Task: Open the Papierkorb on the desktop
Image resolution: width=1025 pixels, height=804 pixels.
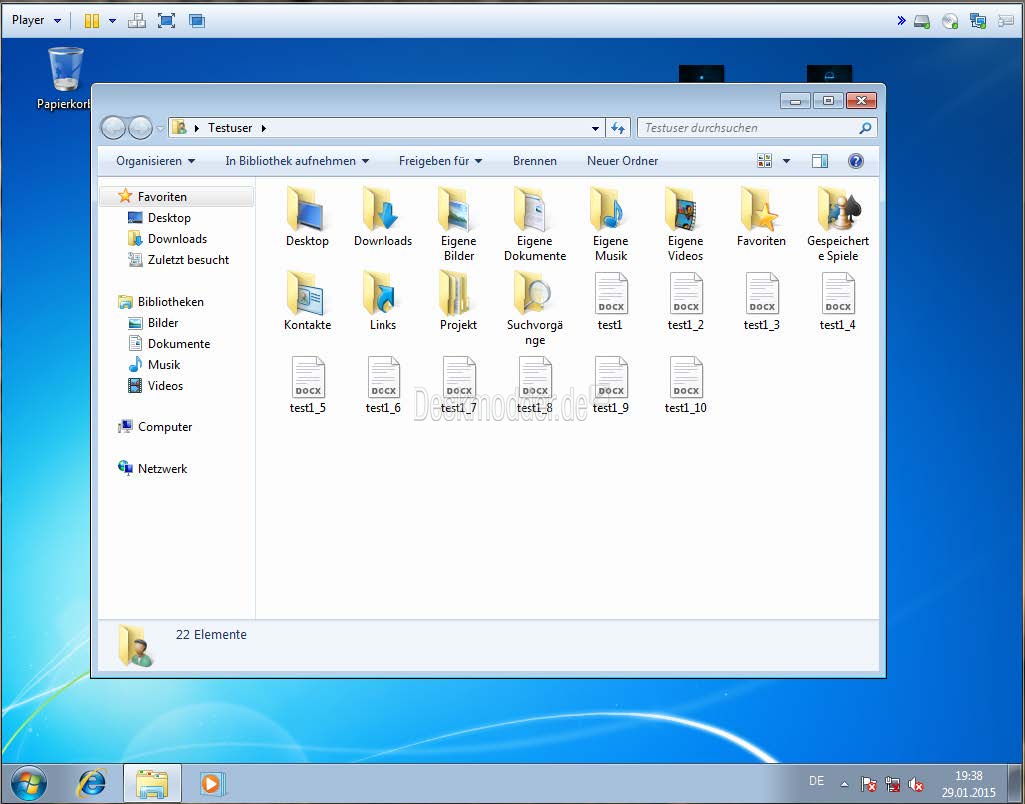Action: click(65, 78)
